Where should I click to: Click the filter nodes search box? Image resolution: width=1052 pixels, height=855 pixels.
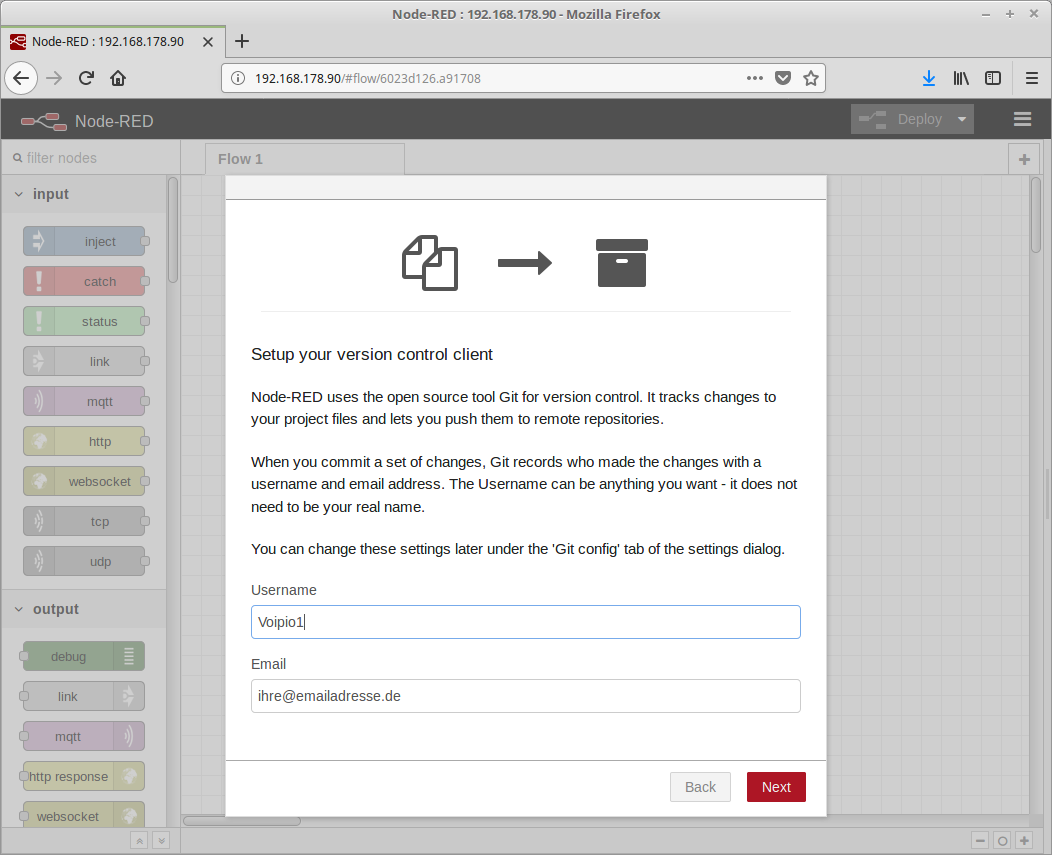click(90, 158)
